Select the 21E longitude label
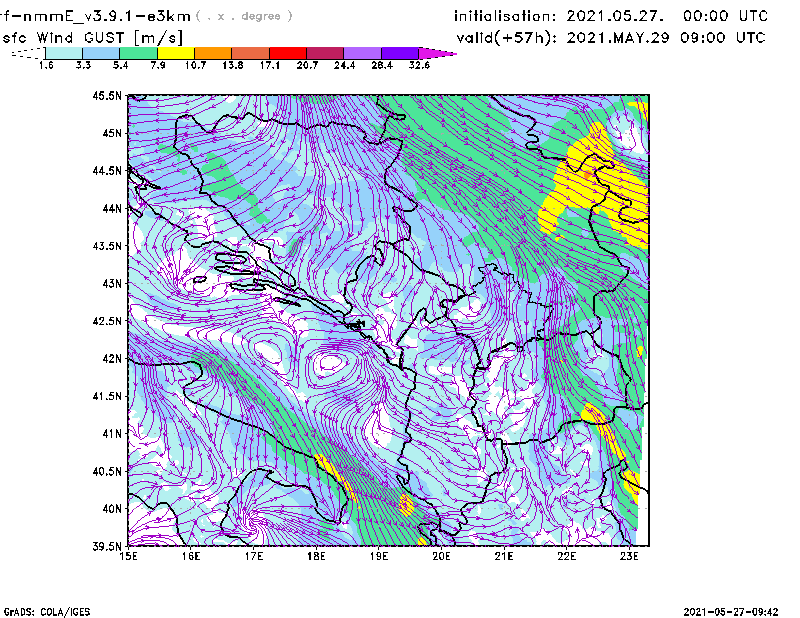The image size is (800, 618). pyautogui.click(x=504, y=556)
